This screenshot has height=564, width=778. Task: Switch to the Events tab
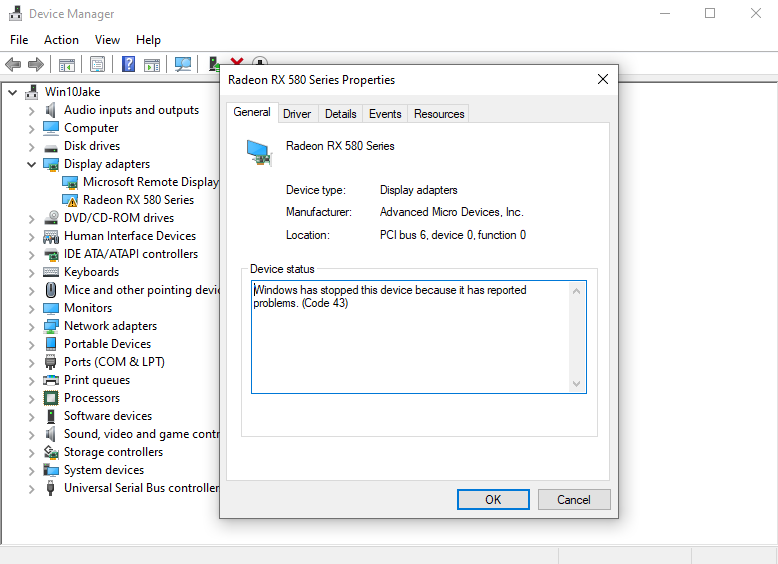[x=385, y=114]
